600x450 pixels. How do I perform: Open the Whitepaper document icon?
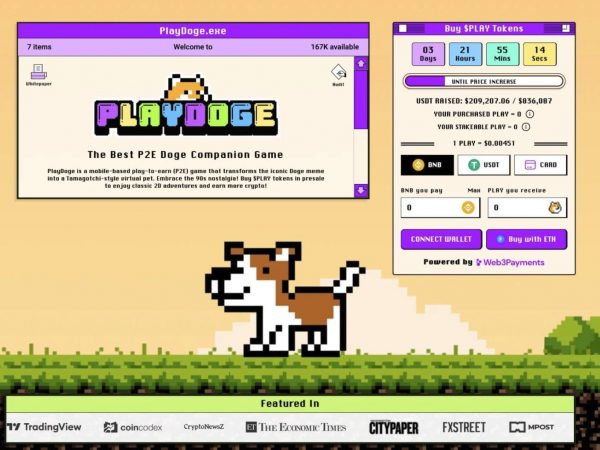[39, 75]
